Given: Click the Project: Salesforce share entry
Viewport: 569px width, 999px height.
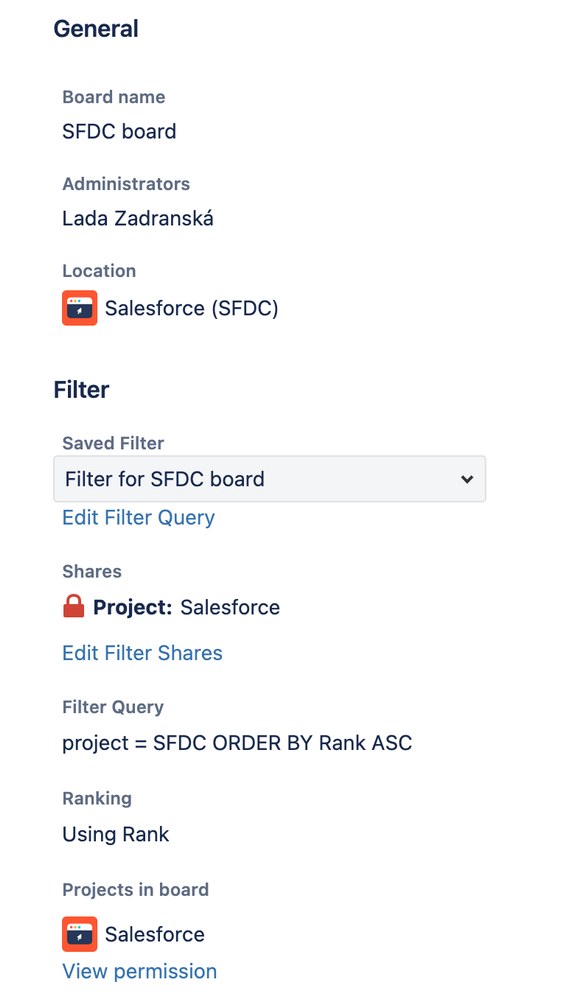Looking at the screenshot, I should point(187,607).
